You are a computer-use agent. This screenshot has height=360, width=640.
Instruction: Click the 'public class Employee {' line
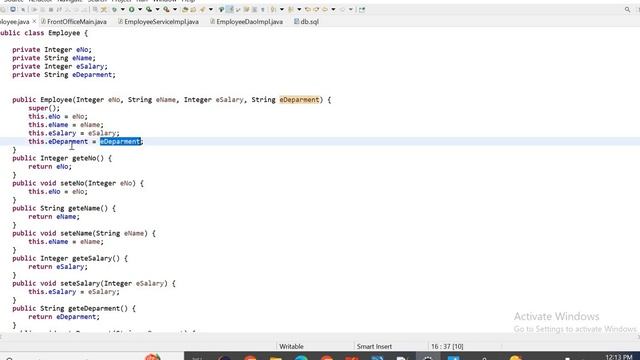point(44,33)
